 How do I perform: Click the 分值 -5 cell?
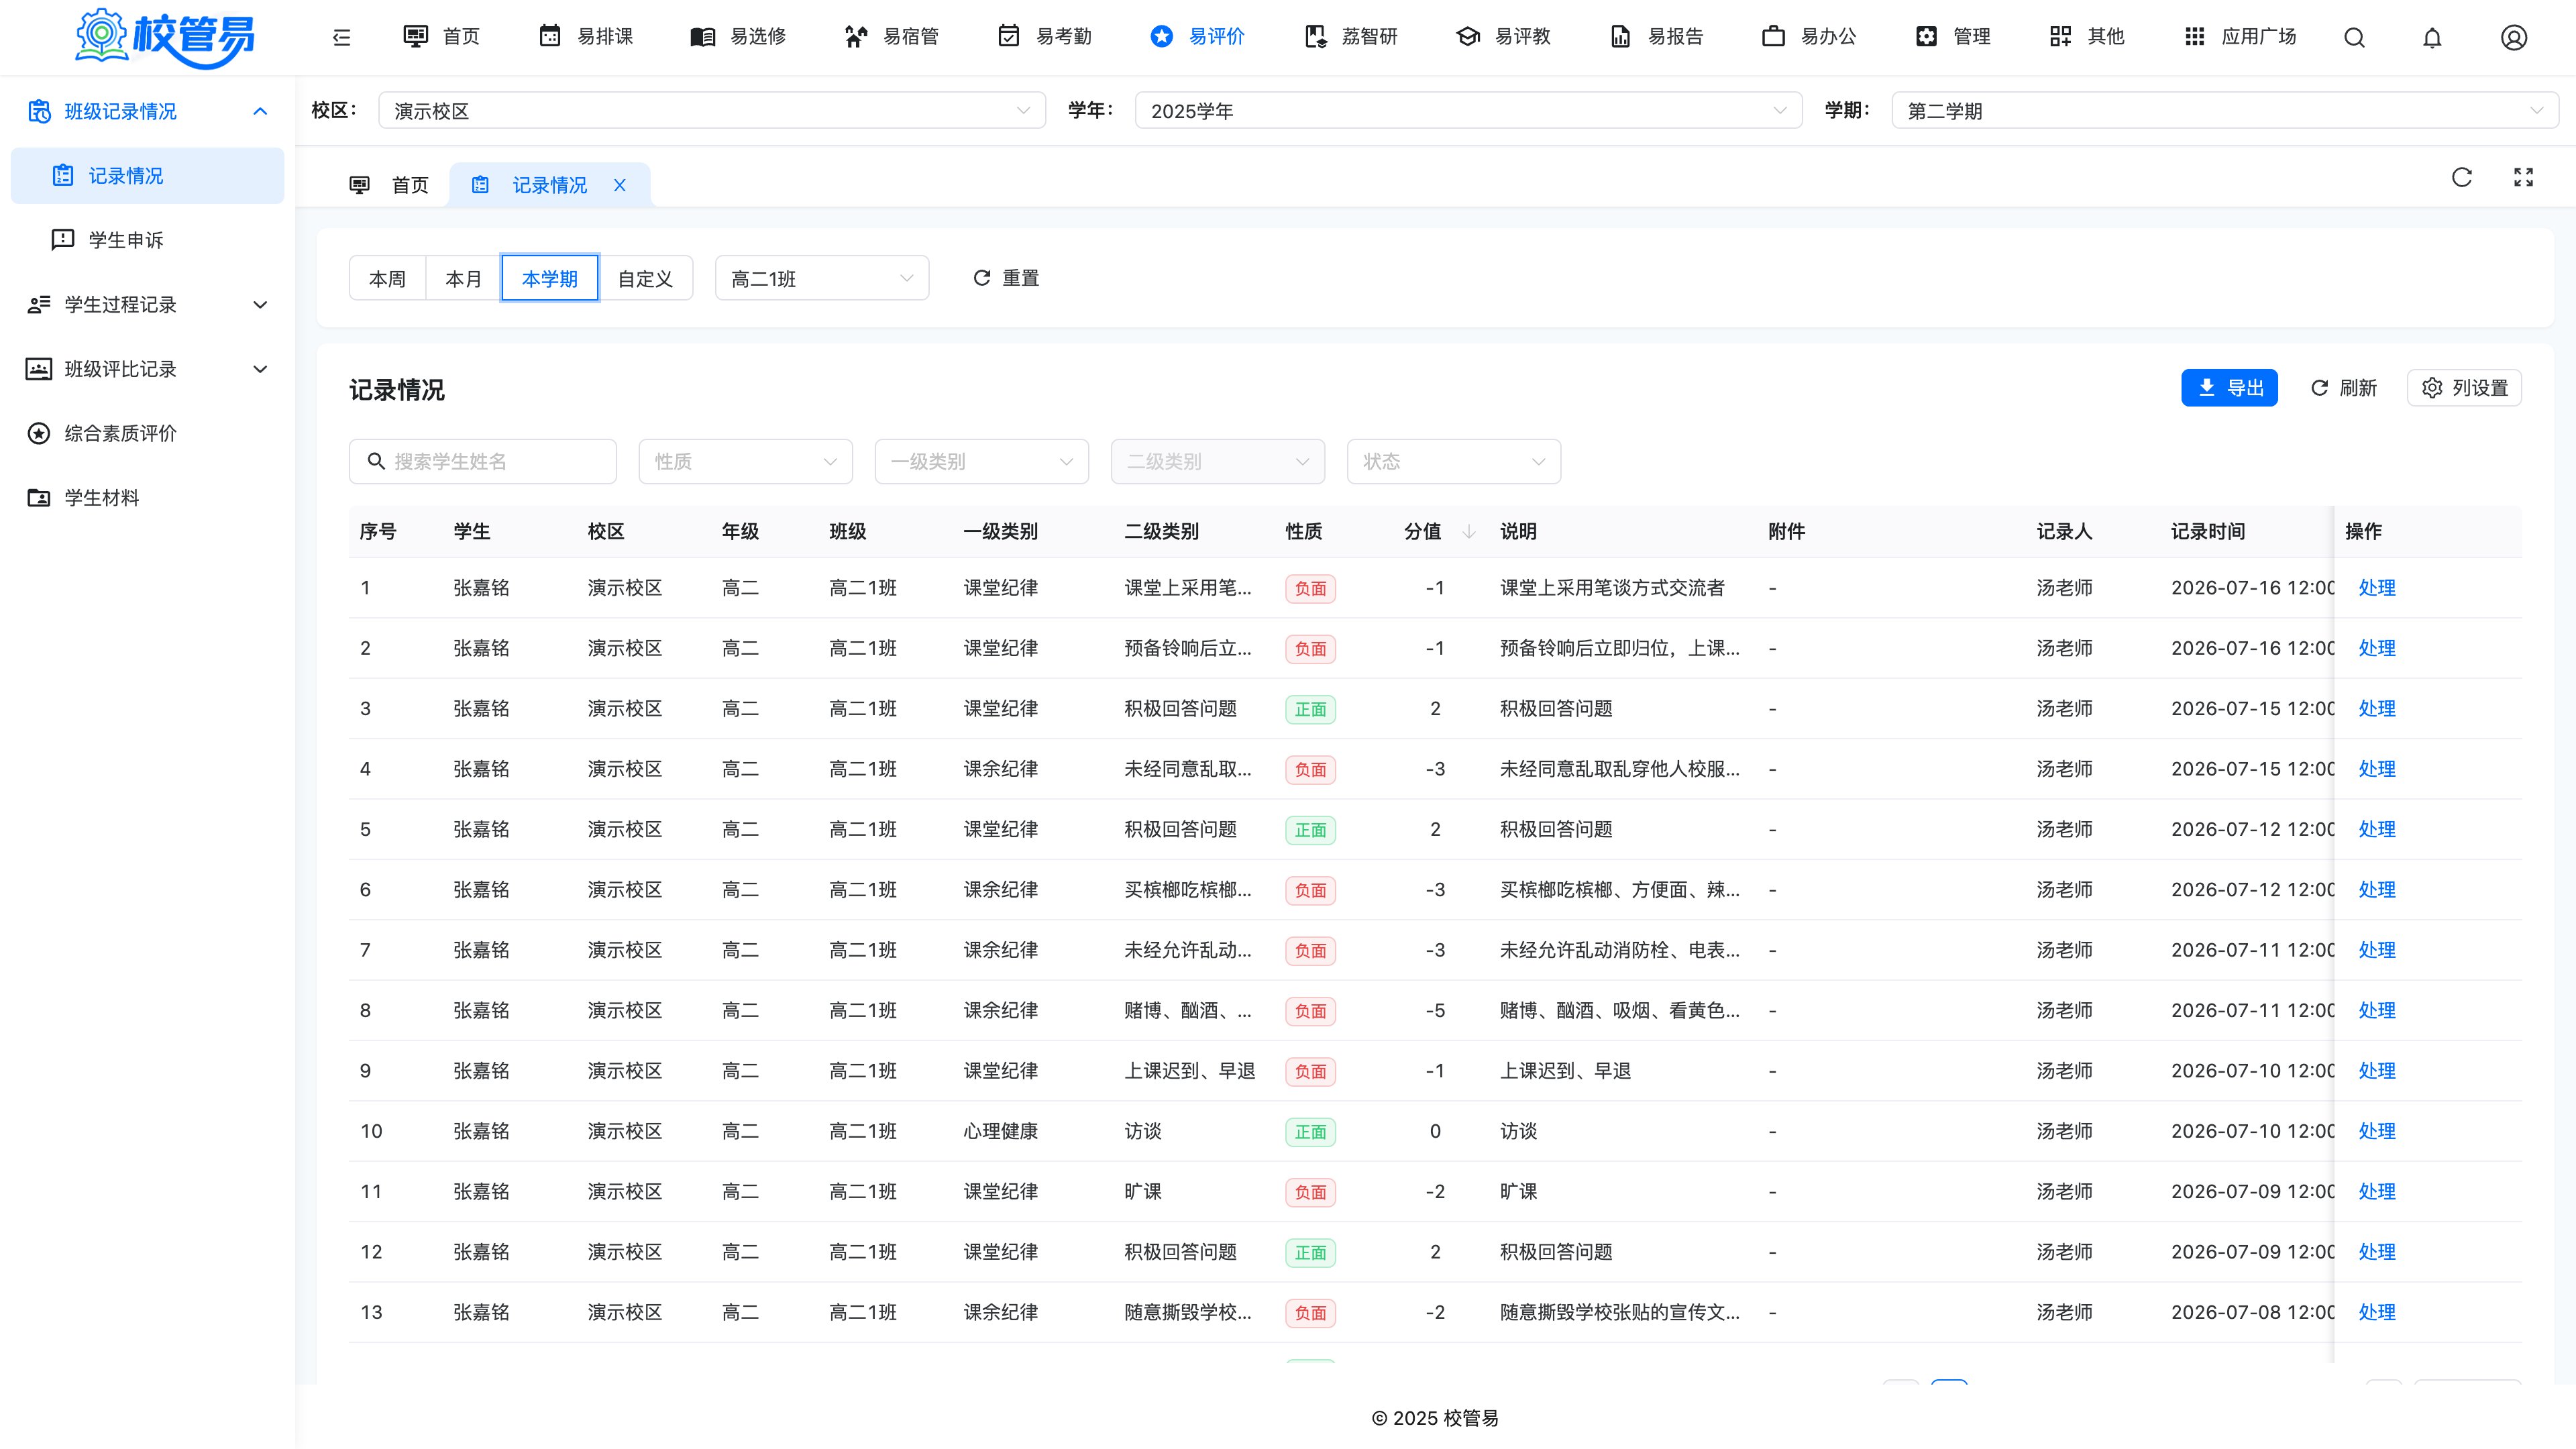pos(1434,1010)
